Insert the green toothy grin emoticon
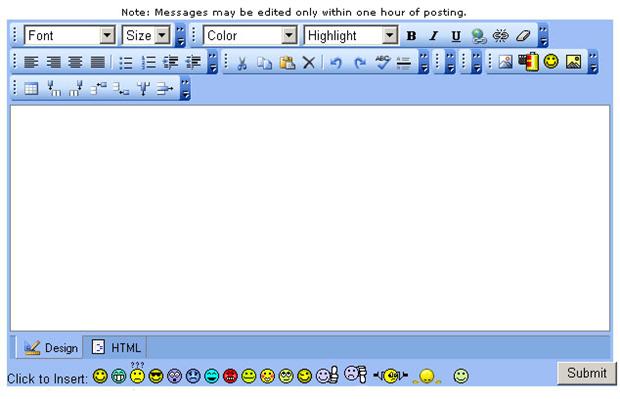The width and height of the screenshot is (620, 399). click(x=119, y=376)
